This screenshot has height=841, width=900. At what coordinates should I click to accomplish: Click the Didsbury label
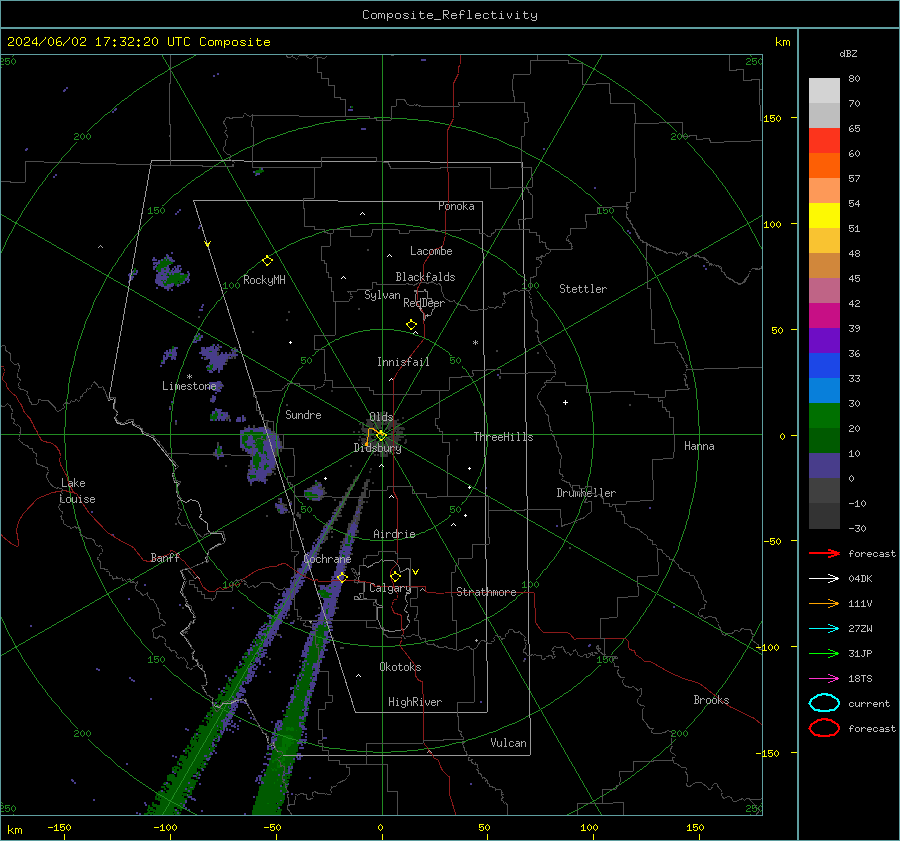click(x=377, y=448)
